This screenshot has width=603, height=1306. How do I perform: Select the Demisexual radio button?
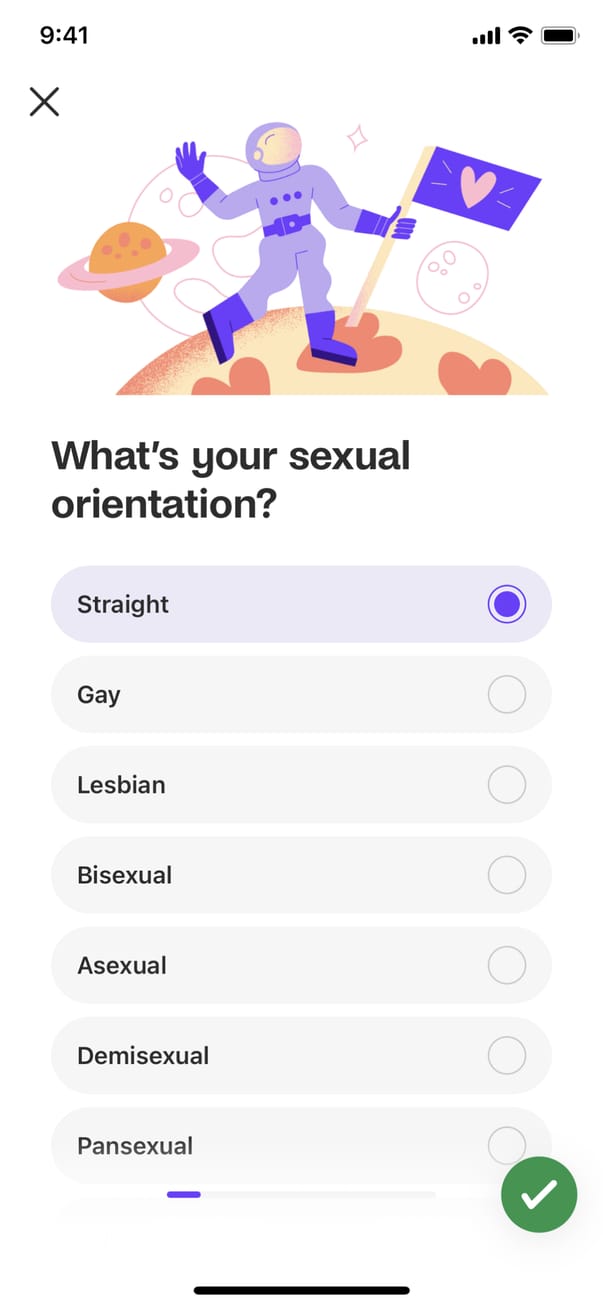507,1055
